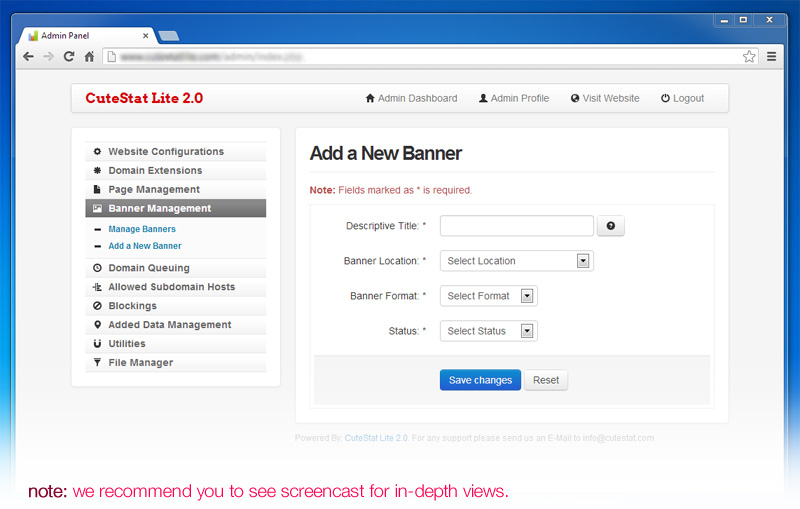
Task: Open the Select Status dropdown
Action: click(x=489, y=331)
